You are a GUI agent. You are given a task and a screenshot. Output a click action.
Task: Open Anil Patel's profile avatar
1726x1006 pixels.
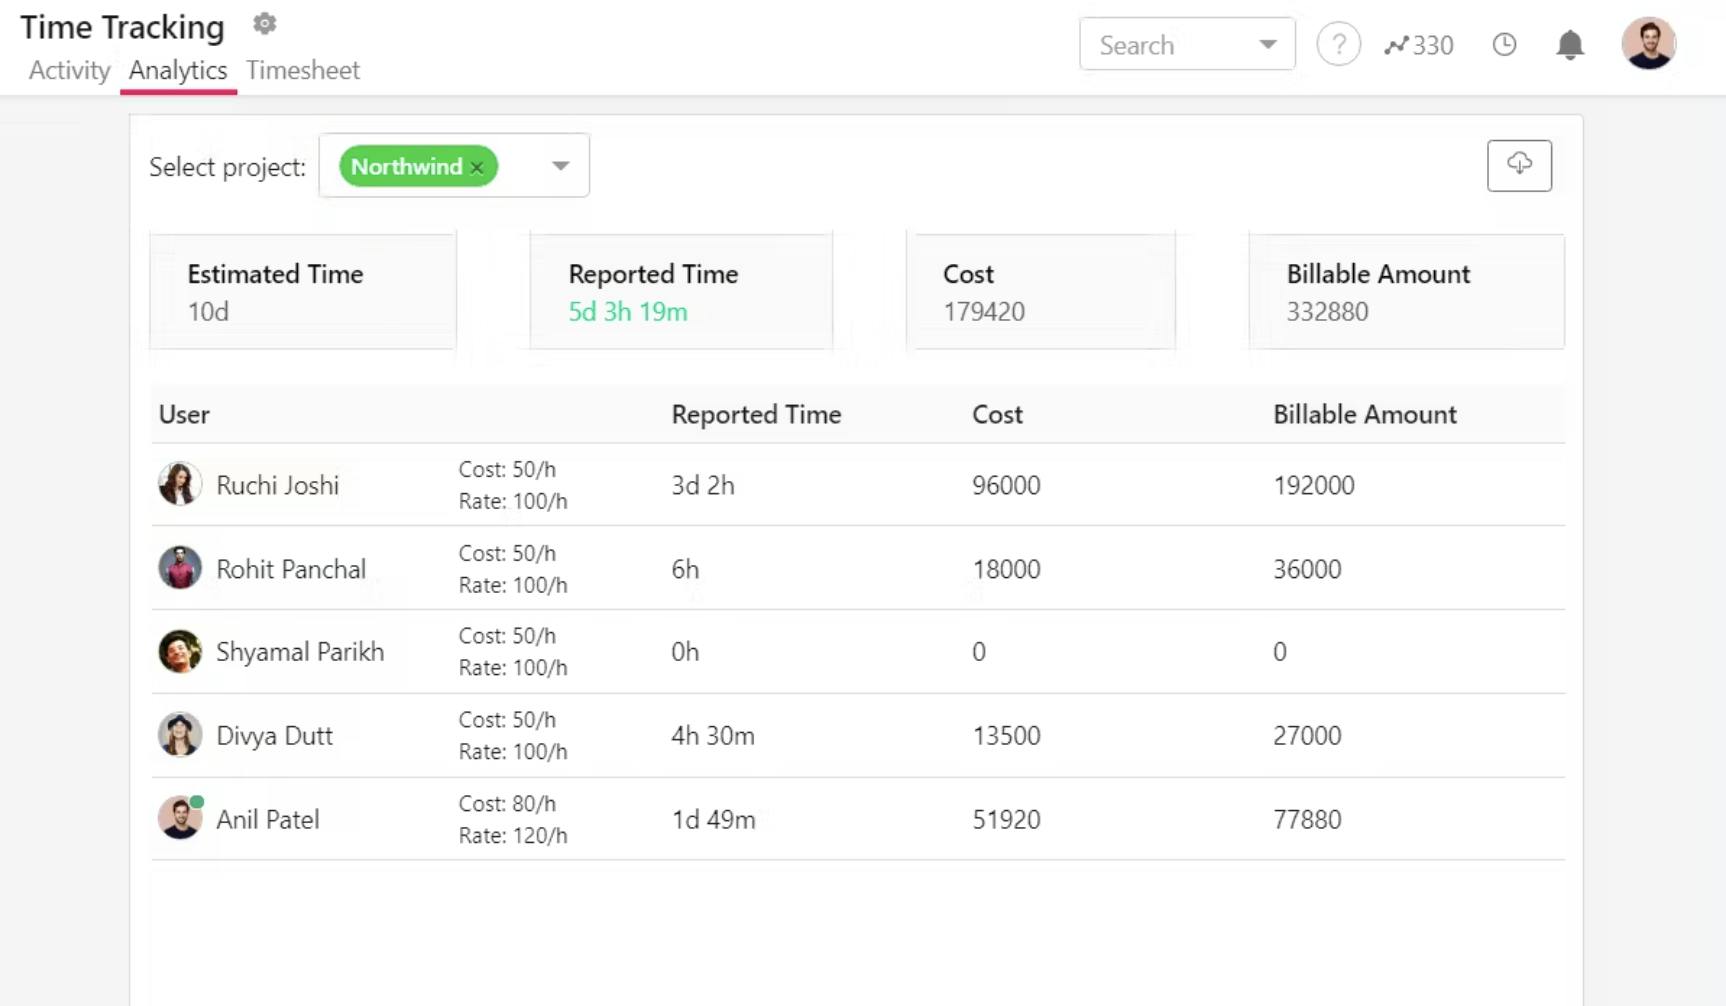(x=180, y=818)
